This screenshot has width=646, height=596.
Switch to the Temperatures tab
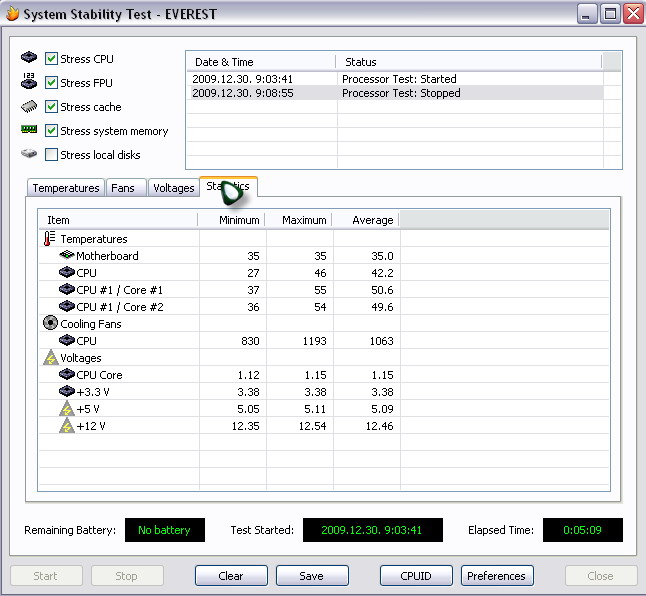click(66, 188)
